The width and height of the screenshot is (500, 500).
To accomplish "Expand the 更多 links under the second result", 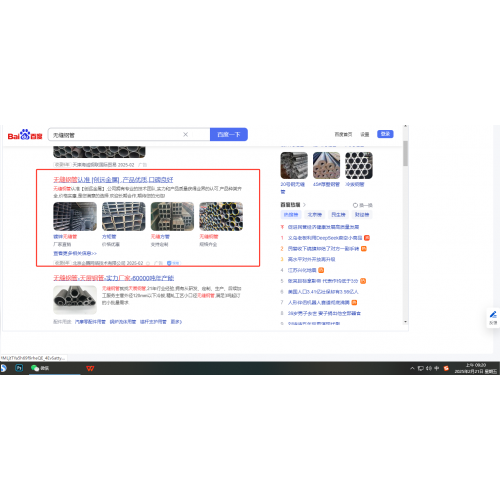I will click(176, 322).
